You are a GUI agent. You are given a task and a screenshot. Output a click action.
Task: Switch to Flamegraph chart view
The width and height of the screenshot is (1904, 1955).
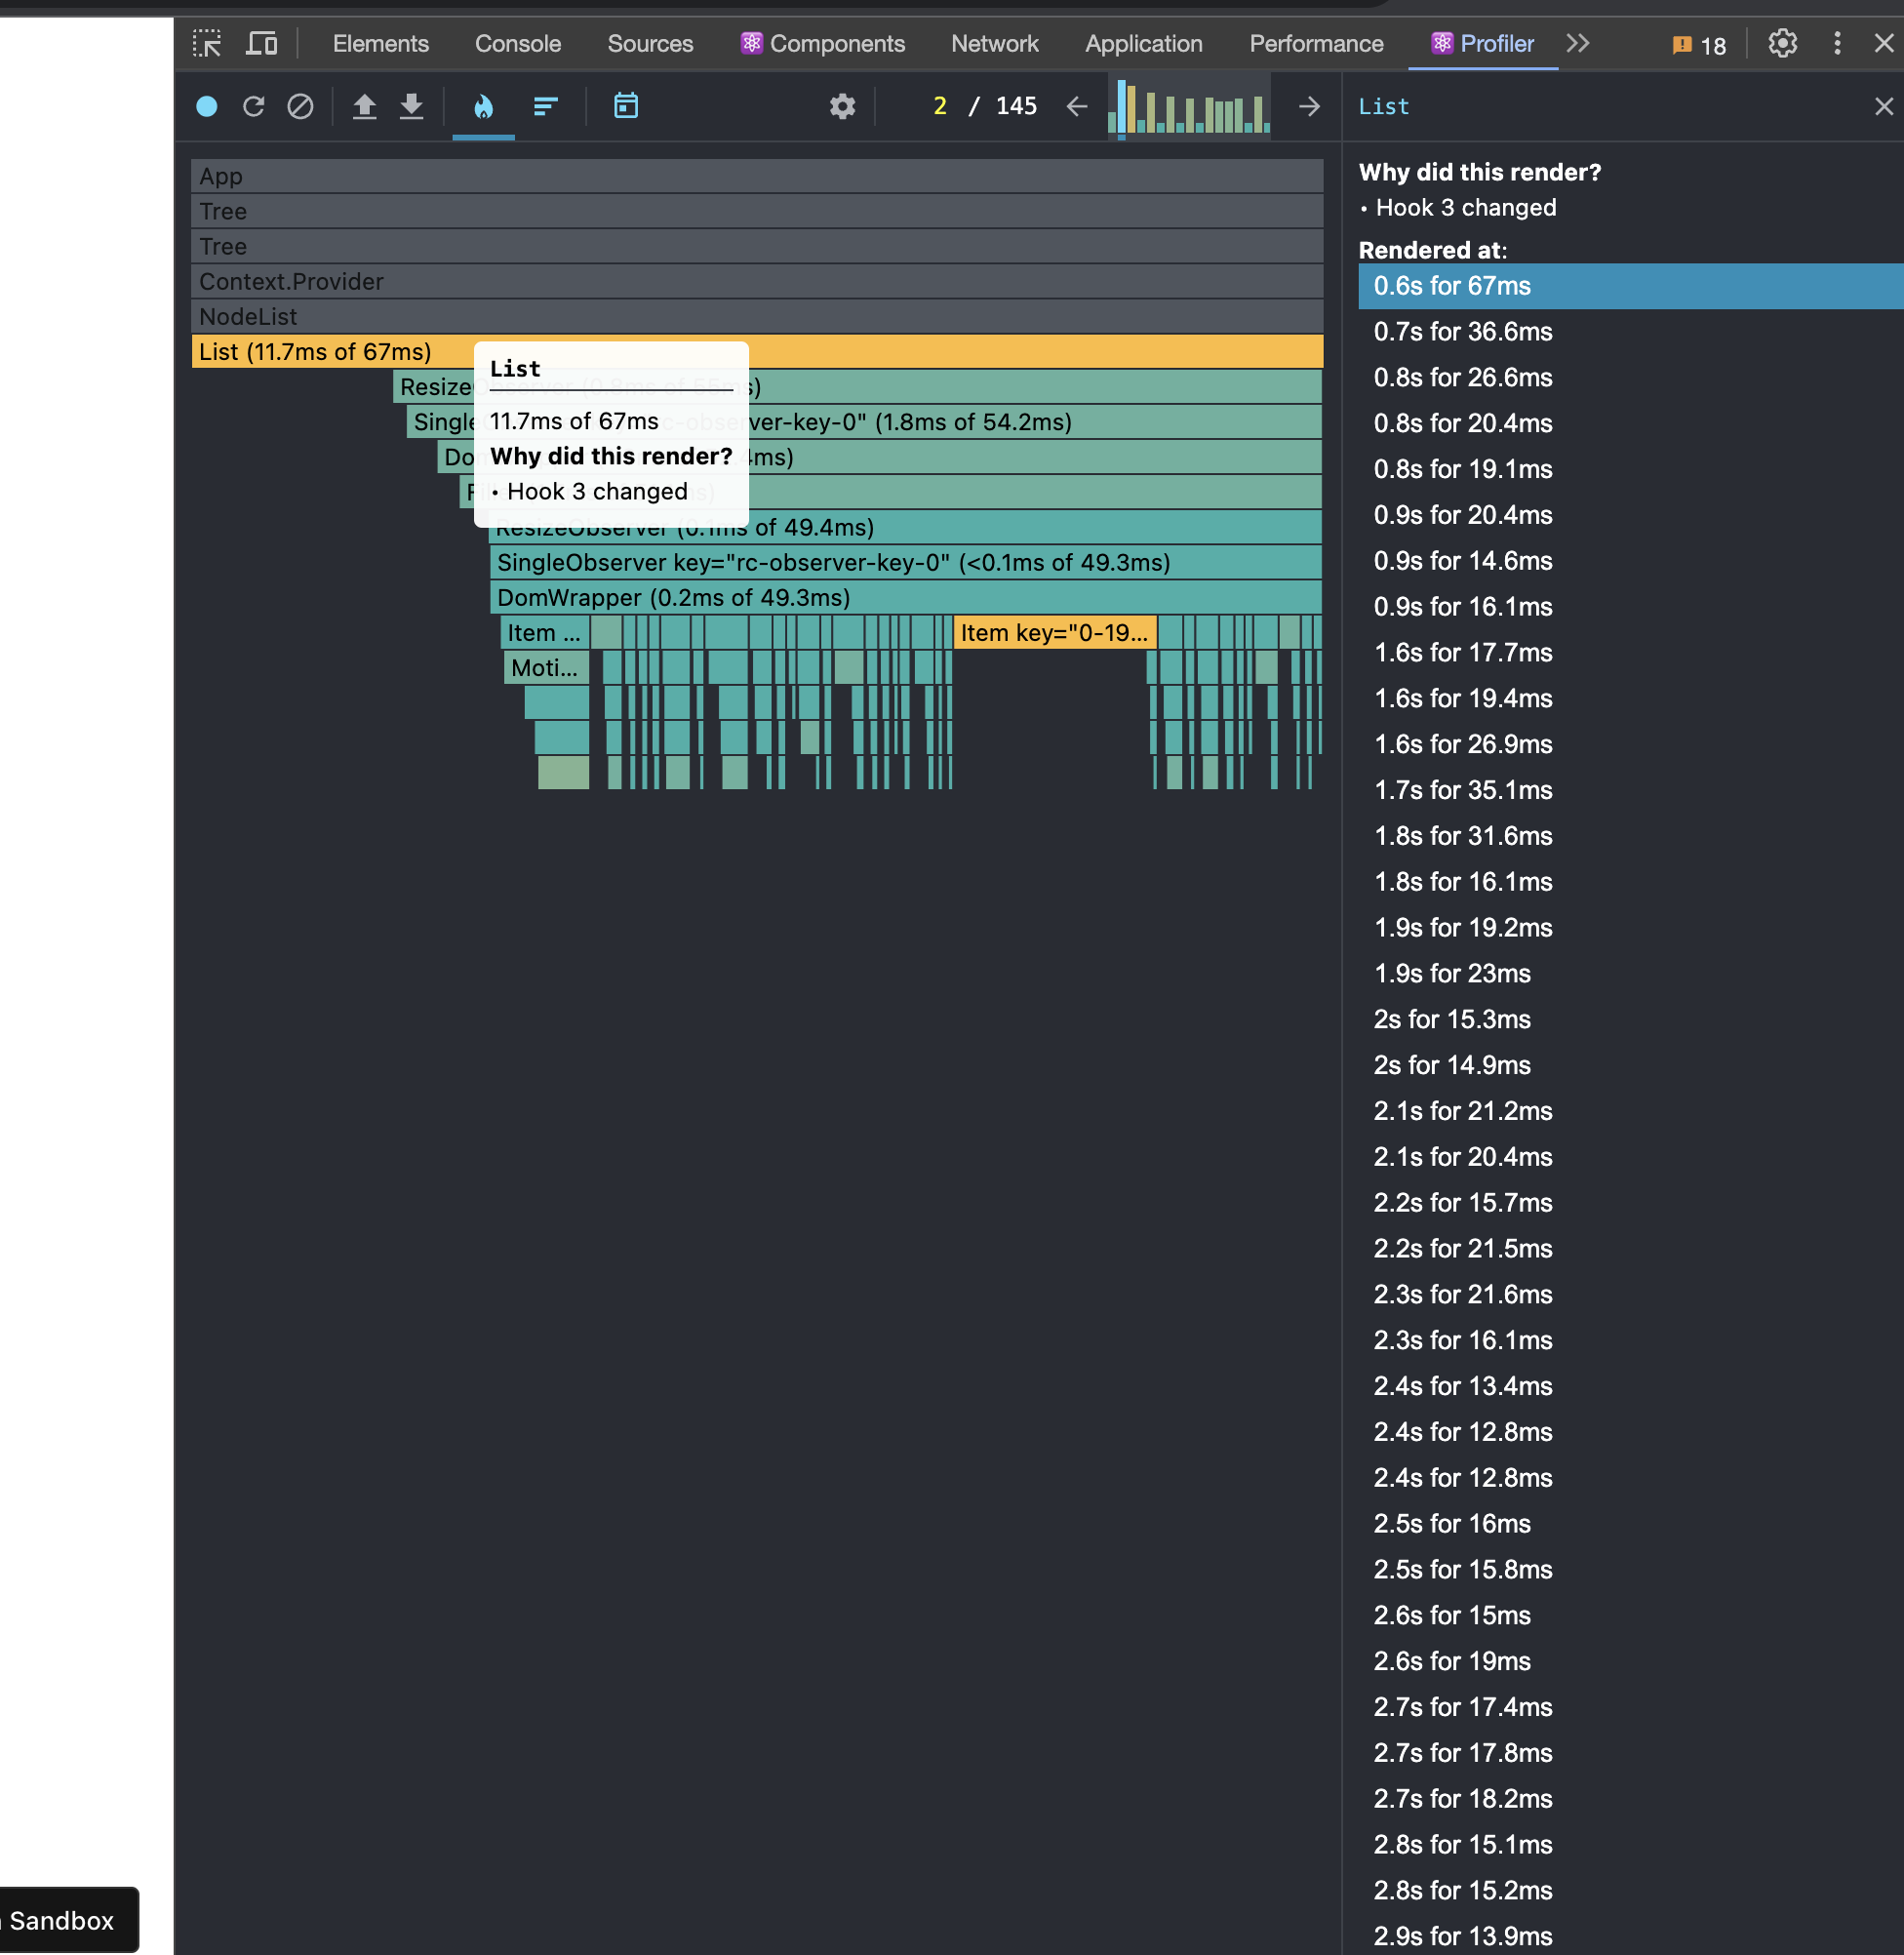click(x=483, y=106)
